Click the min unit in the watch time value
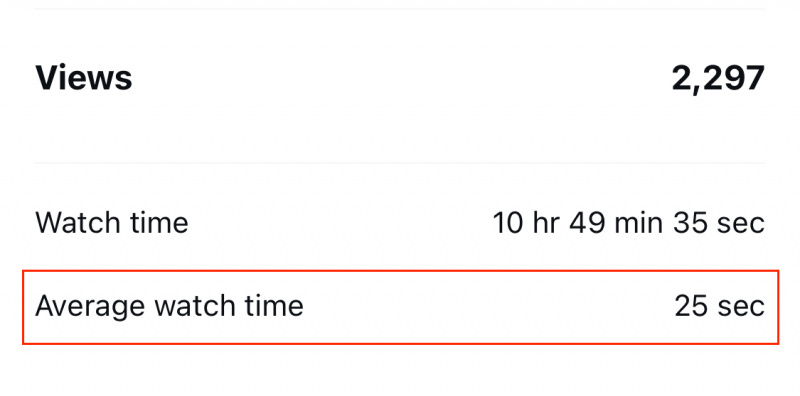The image size is (800, 396). point(639,222)
